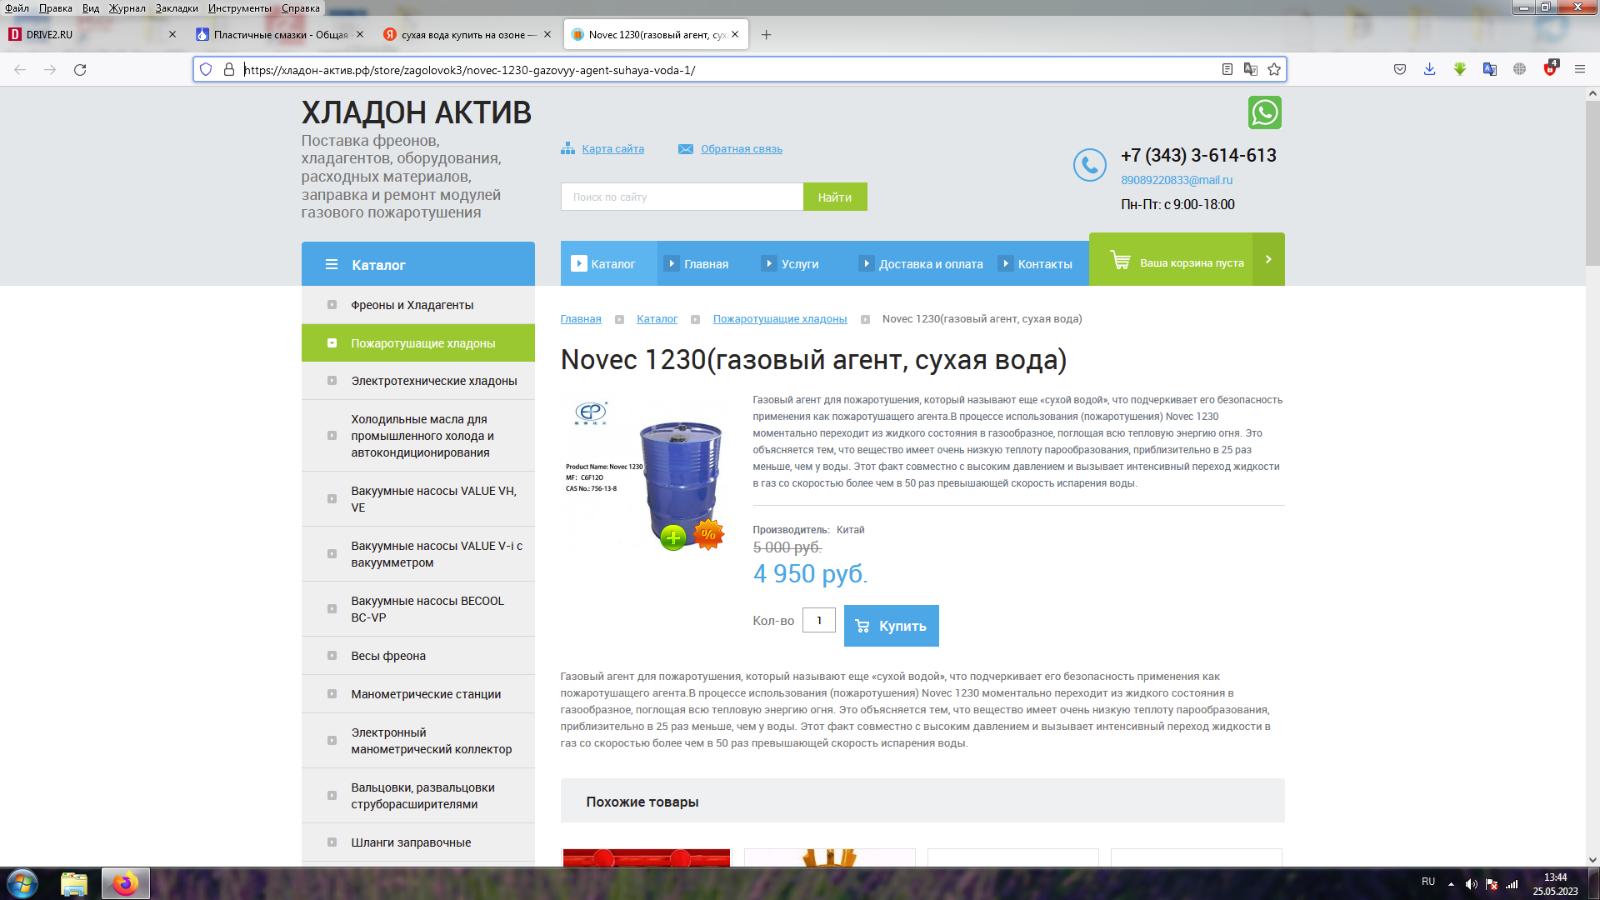Open the green download extension icon

pos(1460,69)
